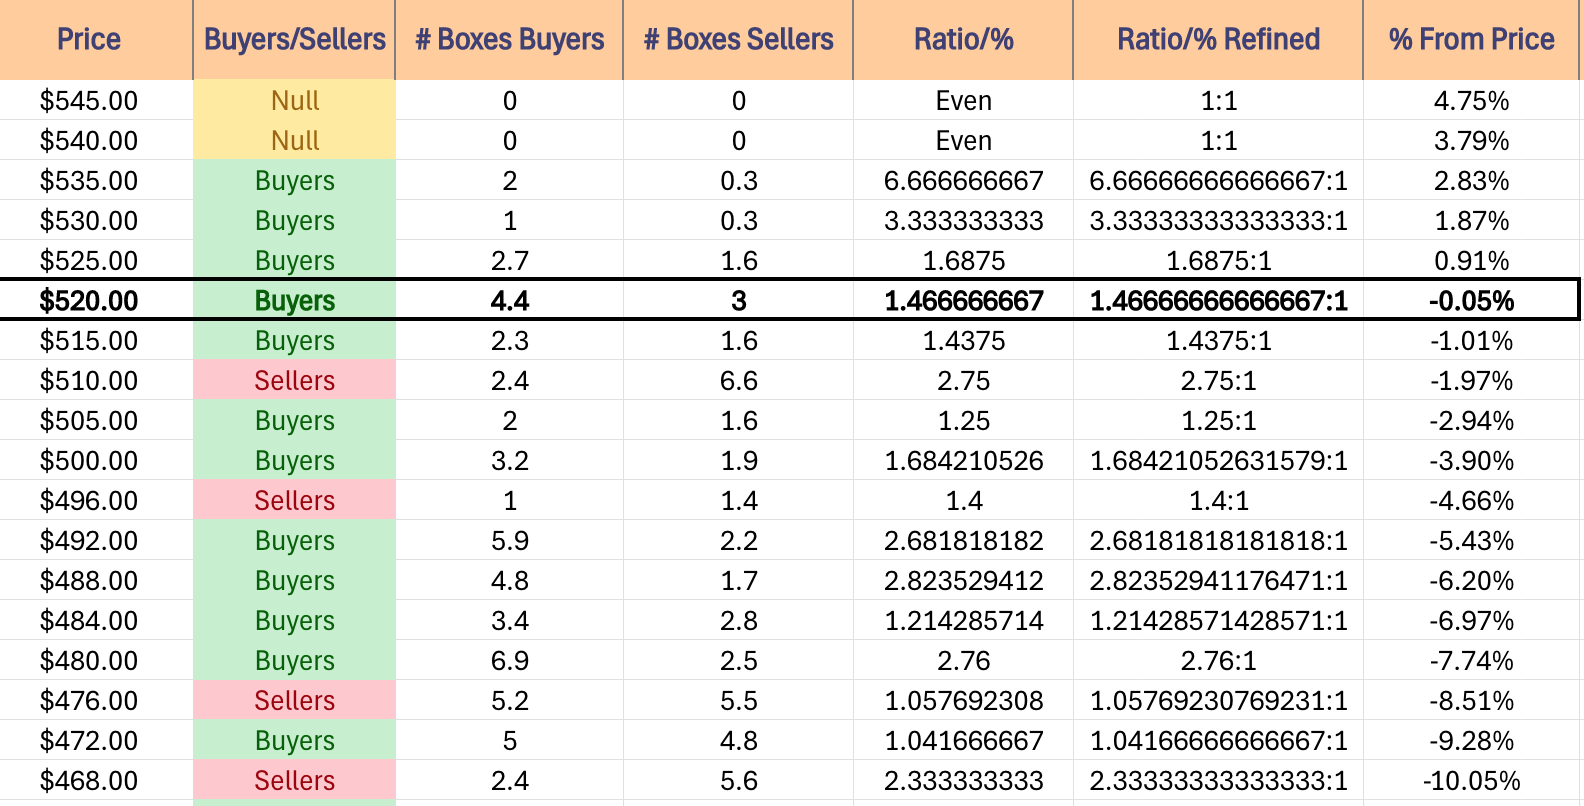Select the 6.6 sellers boxes cell at $510.00
1584x806 pixels.
click(738, 380)
